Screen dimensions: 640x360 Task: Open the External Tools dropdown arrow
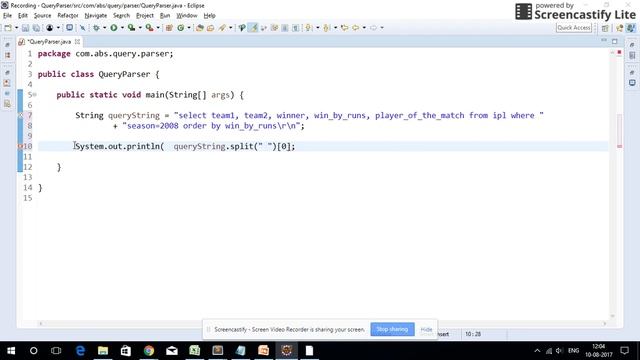158,28
